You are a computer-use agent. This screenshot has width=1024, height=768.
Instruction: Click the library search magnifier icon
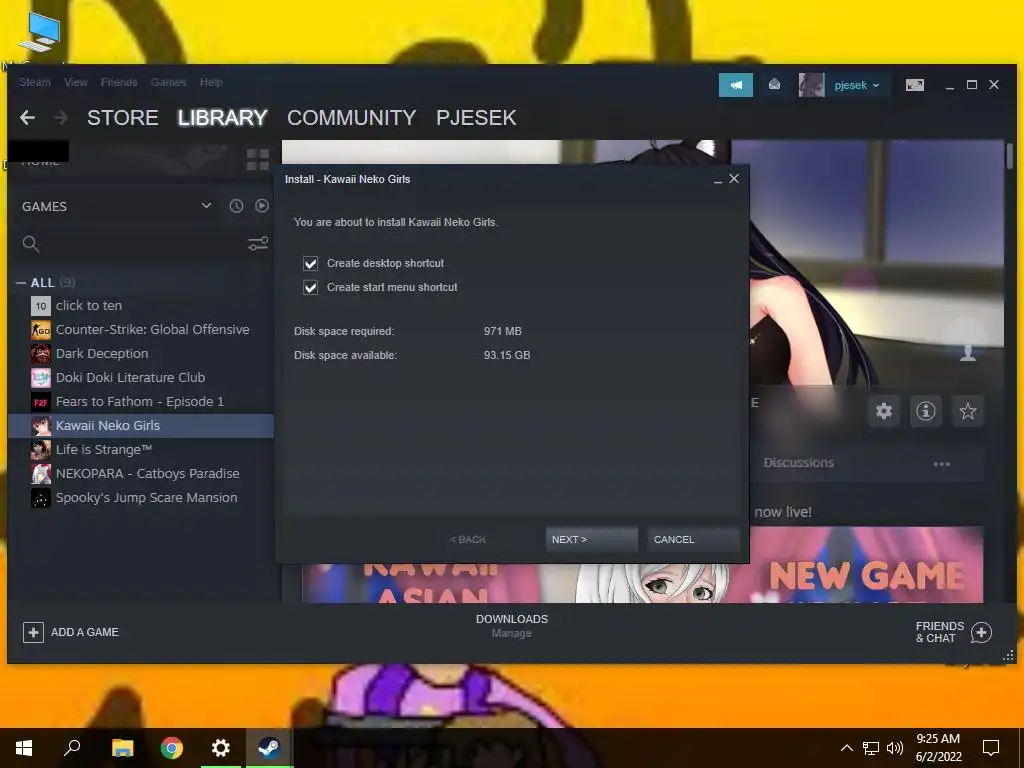tap(31, 244)
